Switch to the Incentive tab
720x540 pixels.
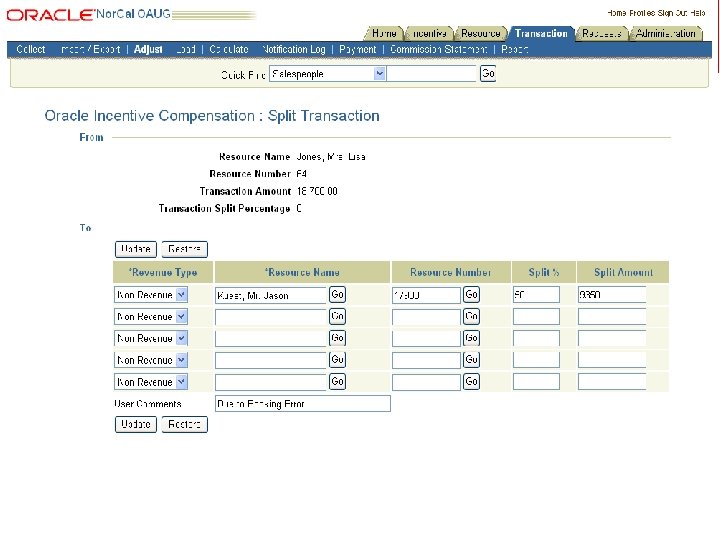[x=429, y=34]
